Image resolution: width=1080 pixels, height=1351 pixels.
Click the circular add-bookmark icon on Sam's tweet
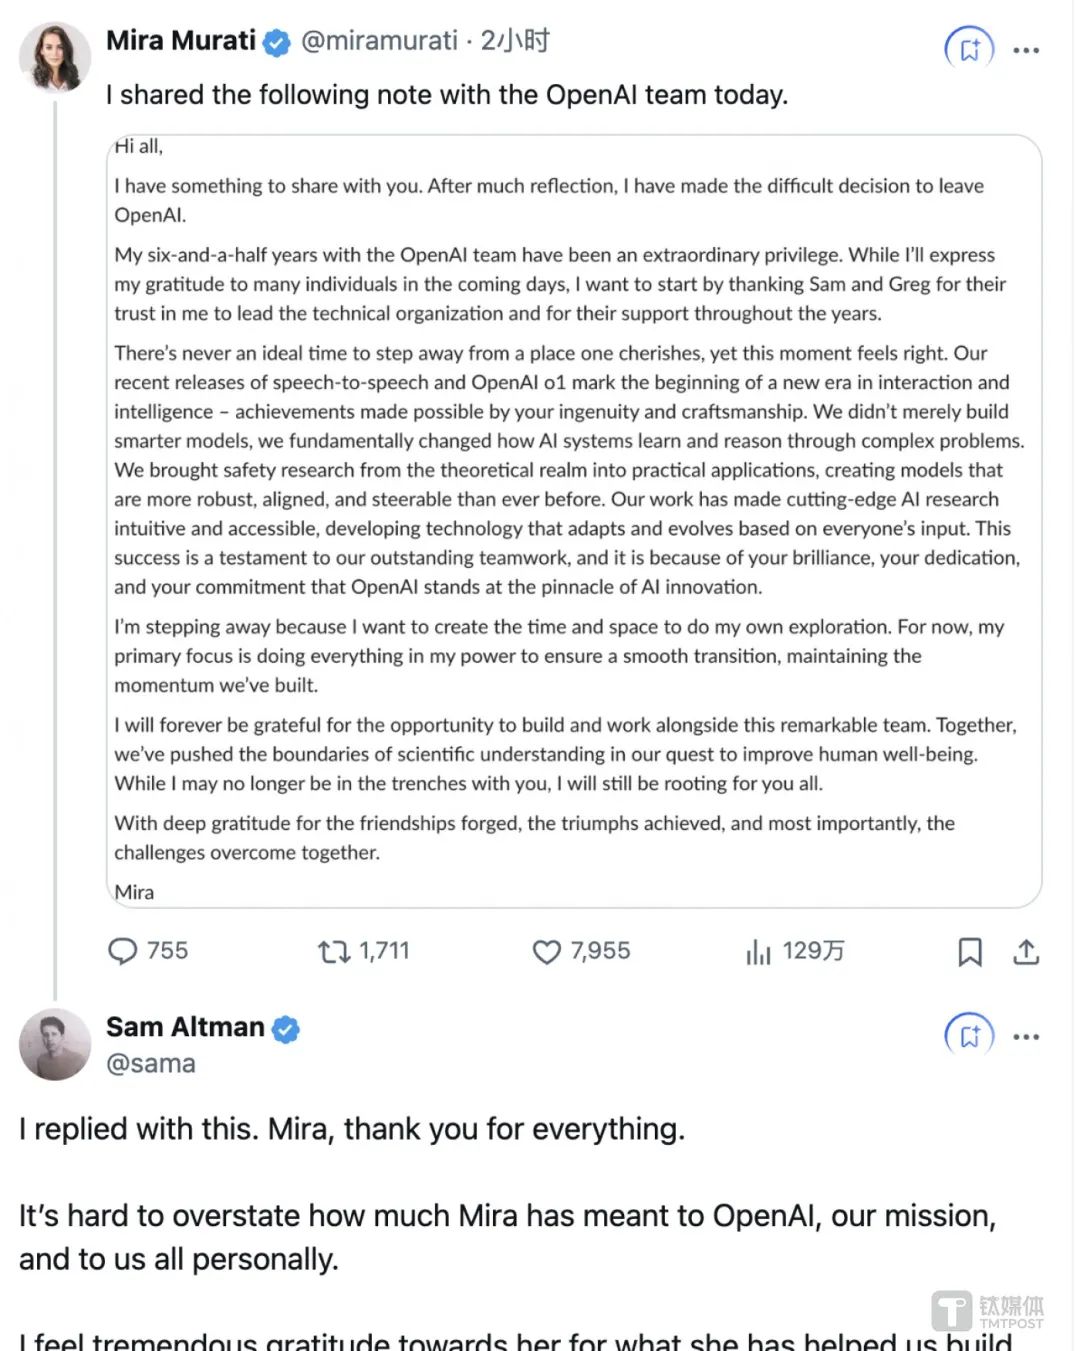969,1036
